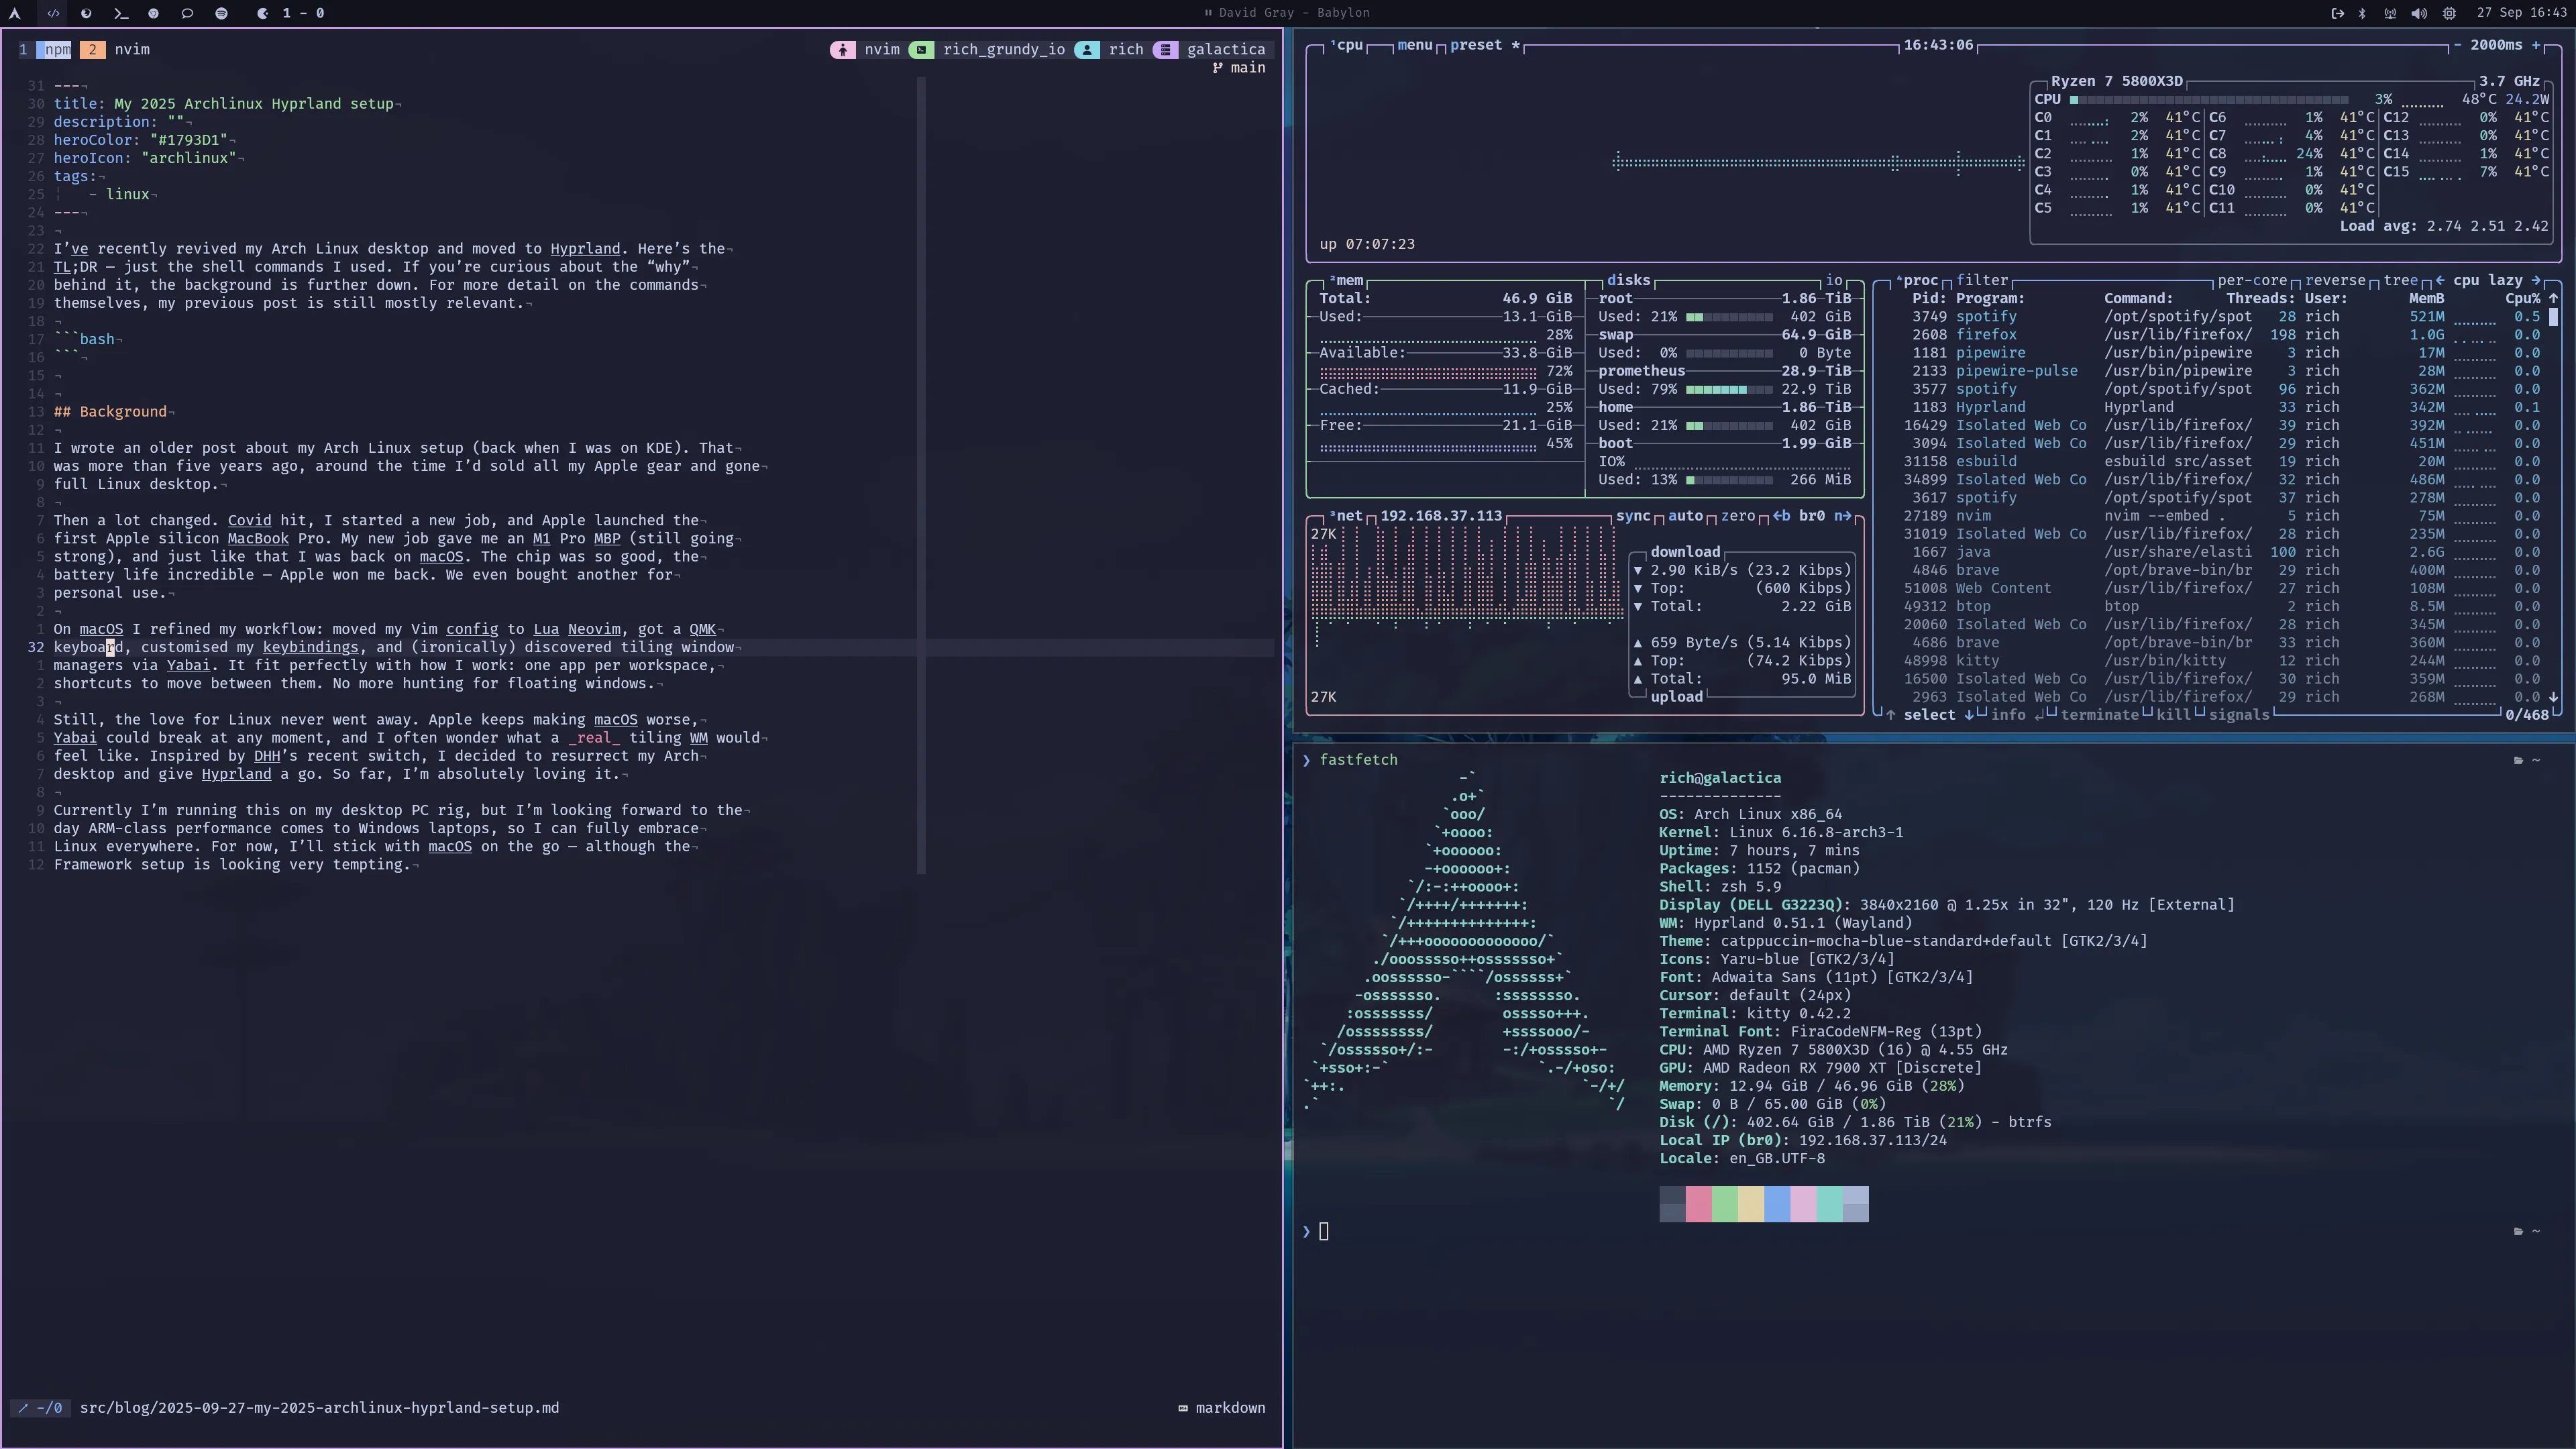Viewport: 2576px width, 1449px height.
Task: Open the terminal workspace icon
Action: point(120,13)
